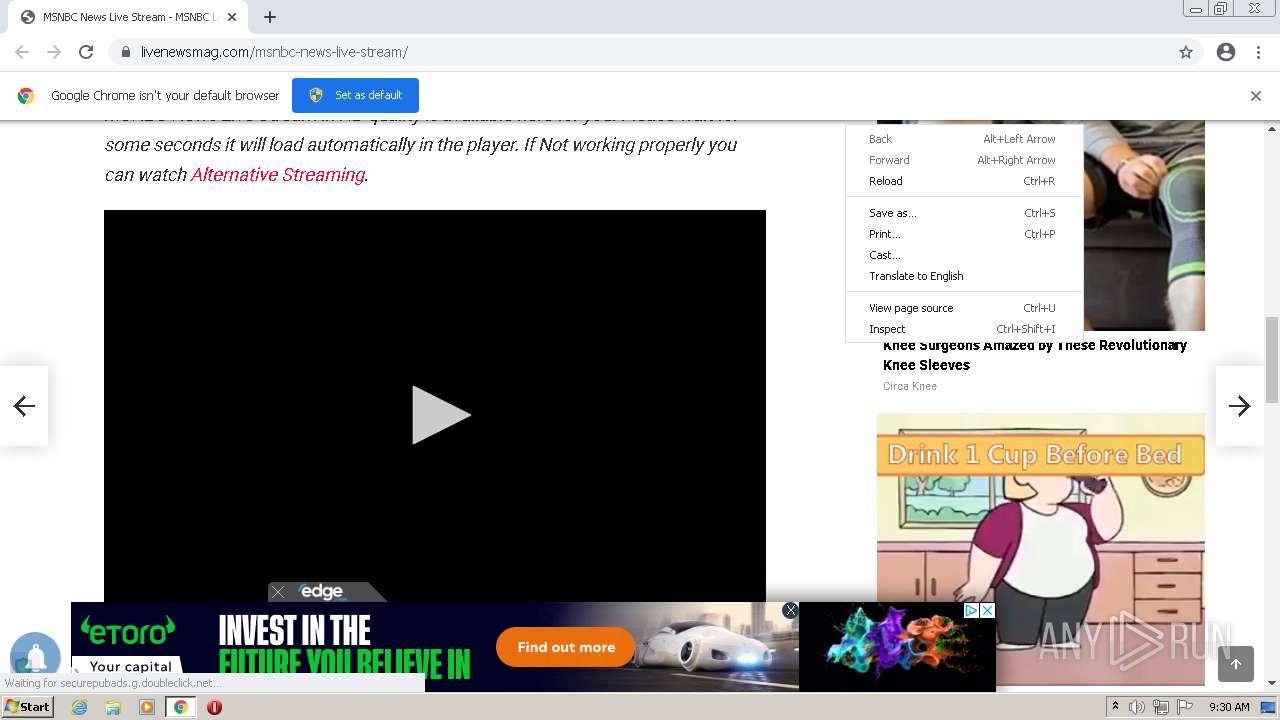Screen dimensions: 1280x720
Task: Dismiss the default browser notification bar
Action: (1256, 96)
